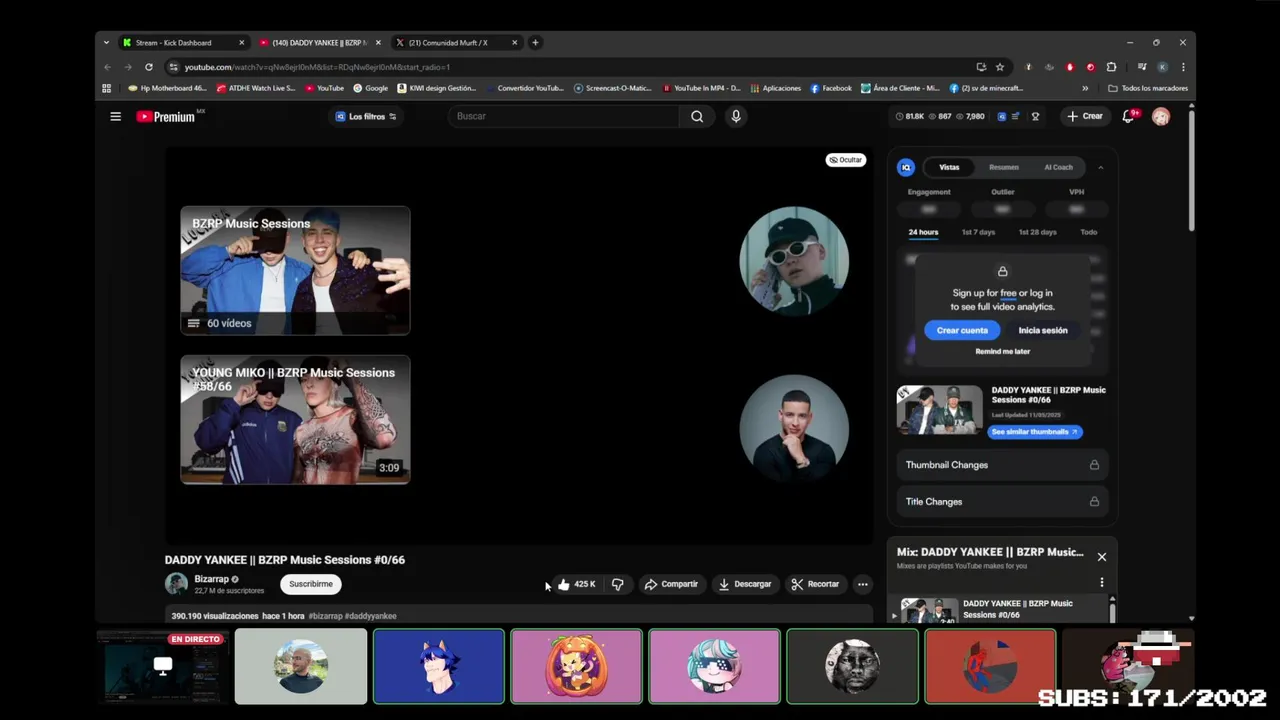The width and height of the screenshot is (1280, 720).
Task: Select the DADDY YANKEE YouTube browser tab
Action: [x=320, y=42]
